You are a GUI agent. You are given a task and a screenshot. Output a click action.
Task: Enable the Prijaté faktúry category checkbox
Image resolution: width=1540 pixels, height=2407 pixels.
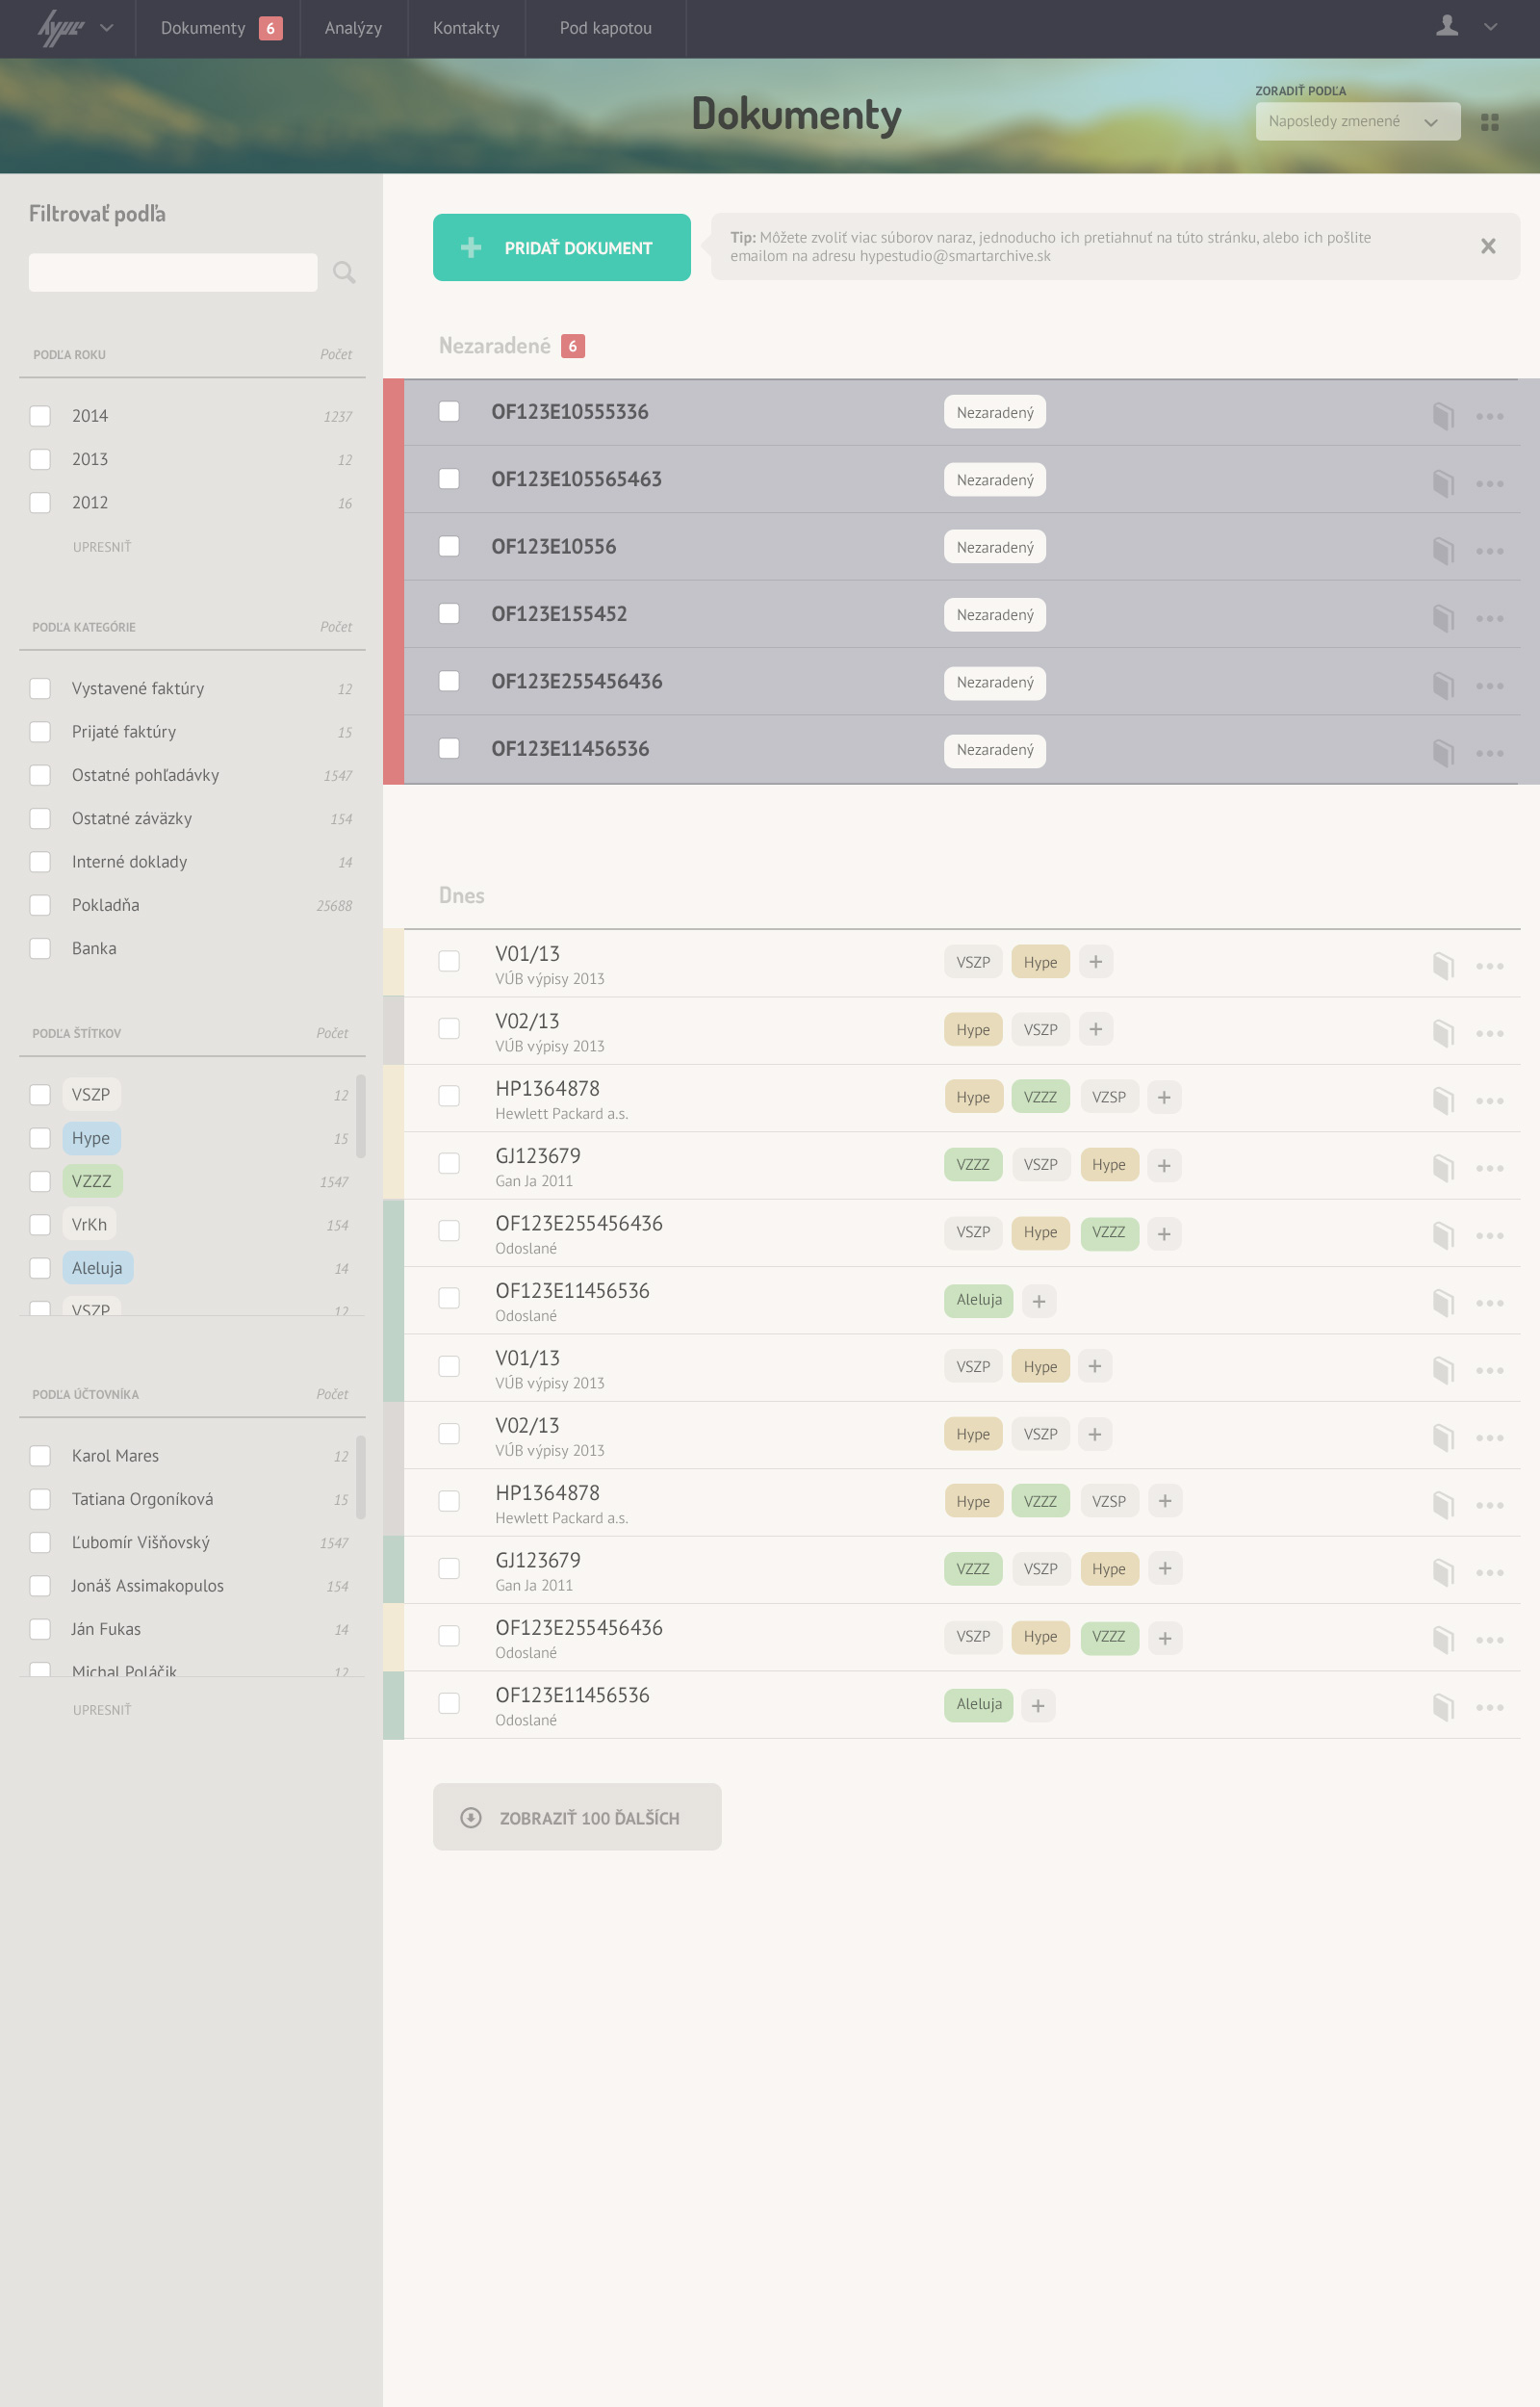click(40, 732)
